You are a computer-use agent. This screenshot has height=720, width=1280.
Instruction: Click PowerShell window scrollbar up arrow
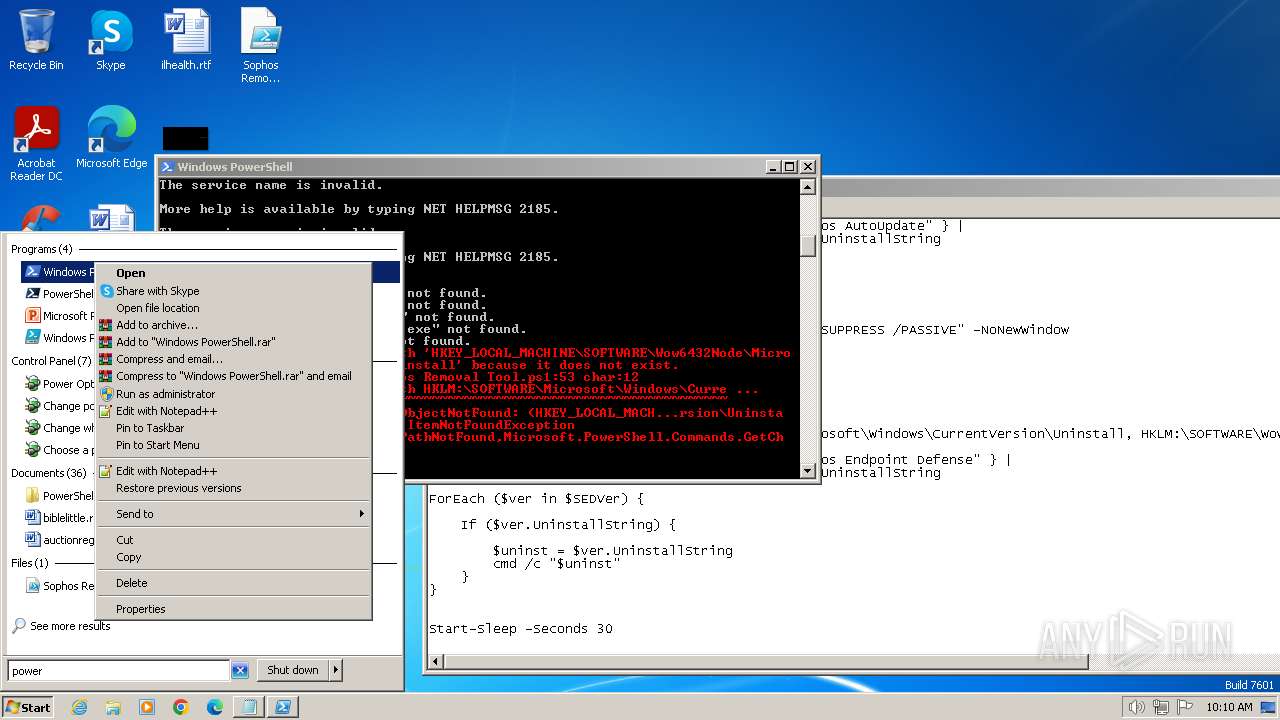pyautogui.click(x=809, y=187)
